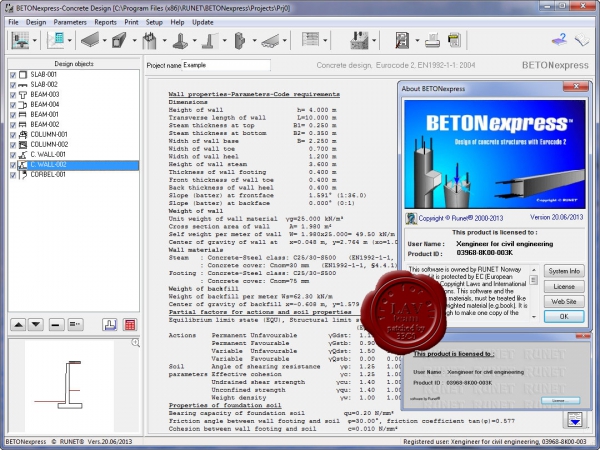Click the print setup icon beside printer
This screenshot has width=600, height=450.
(x=454, y=41)
